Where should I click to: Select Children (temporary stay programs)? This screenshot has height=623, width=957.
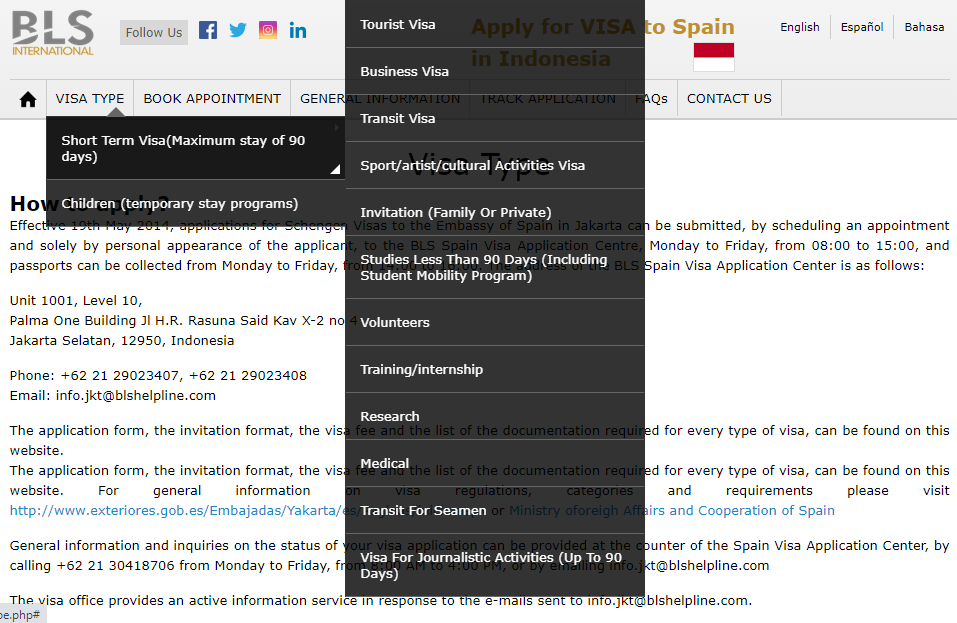point(180,204)
